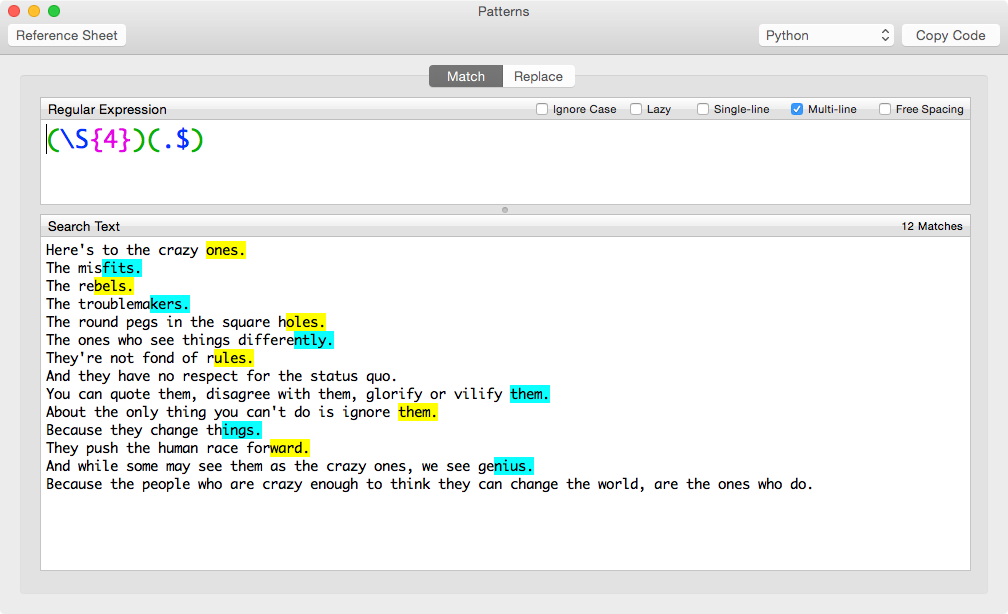
Task: Click highlighted match 'ntly.' in differently line
Action: [x=314, y=340]
